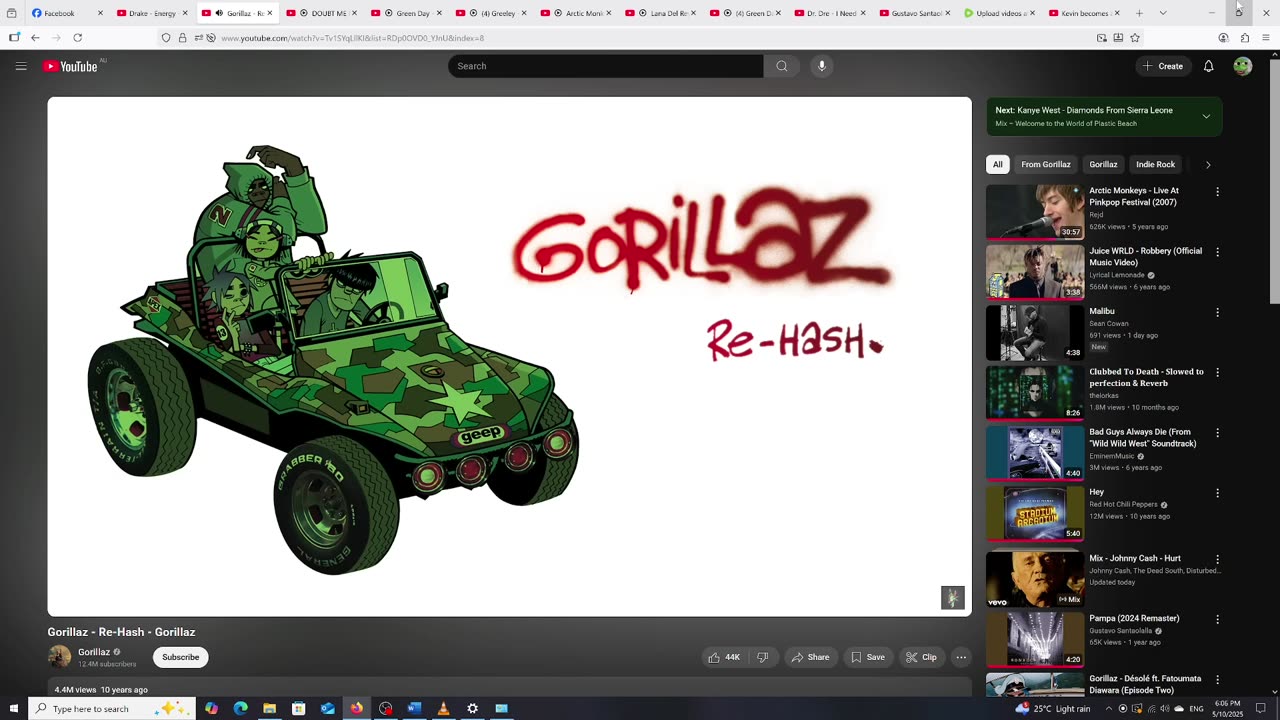Switch to the Upload videos tab
This screenshot has height=720, width=1280.
[1001, 13]
